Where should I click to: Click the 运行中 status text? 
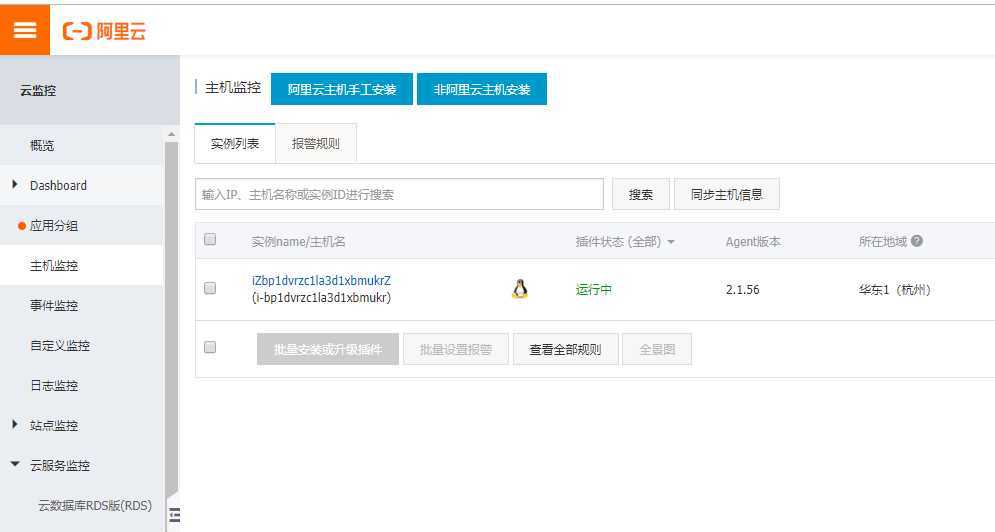tap(593, 289)
